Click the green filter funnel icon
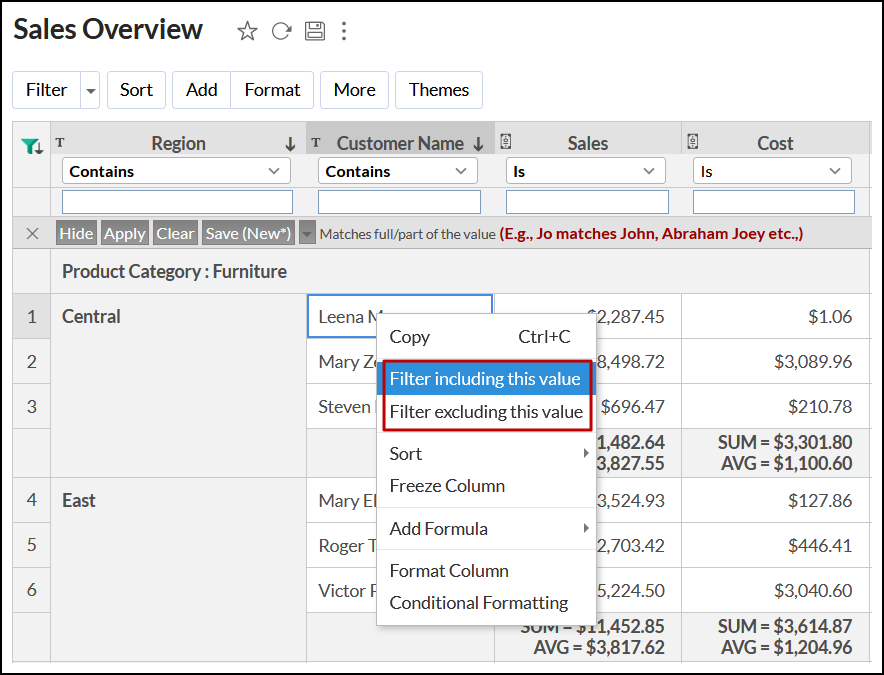This screenshot has height=675, width=884. coord(32,146)
